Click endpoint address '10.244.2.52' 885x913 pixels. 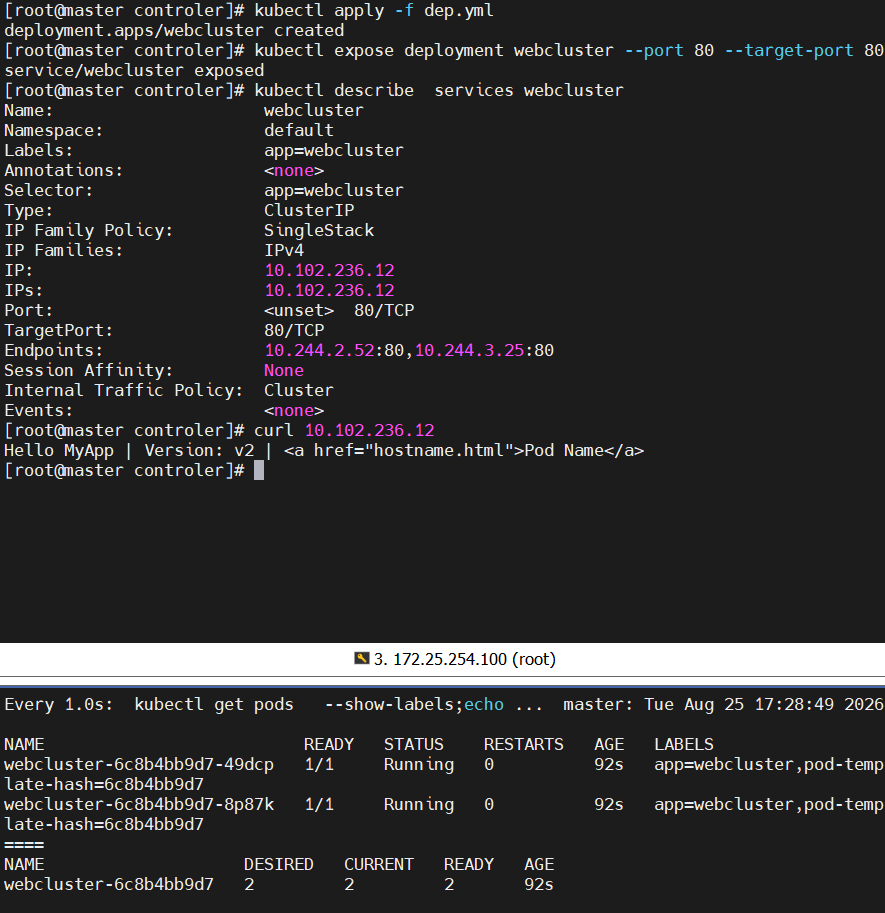click(x=320, y=350)
